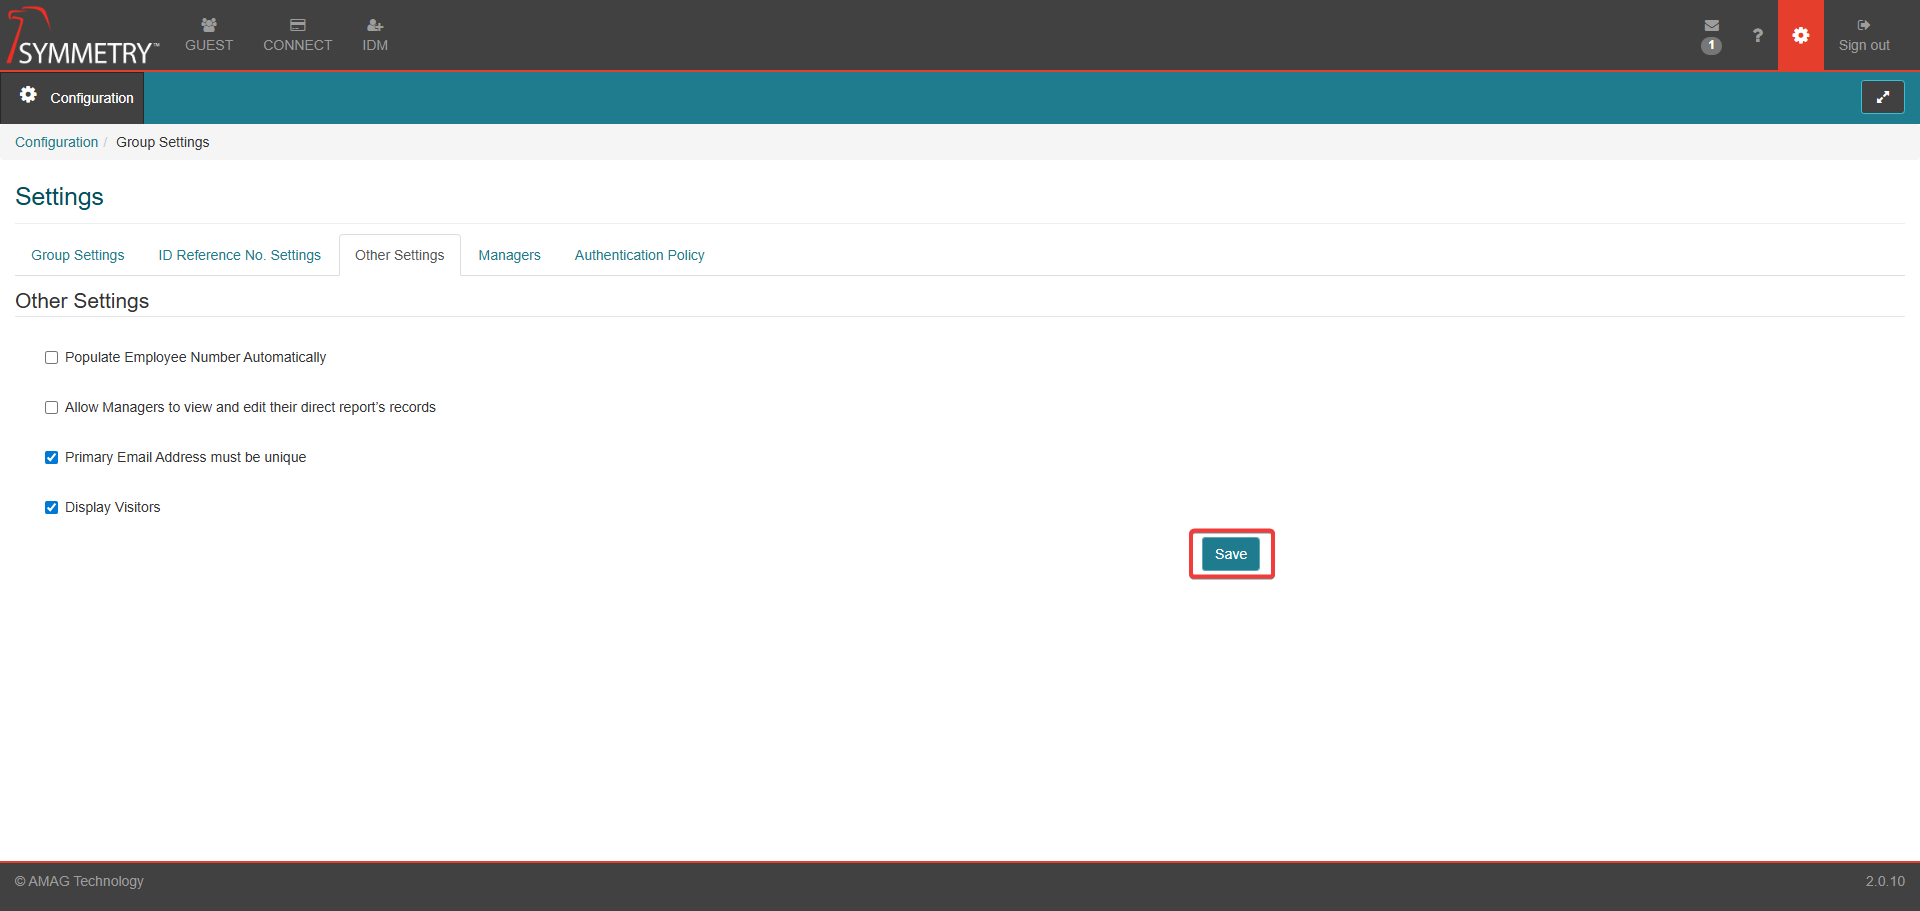Disable the Display Visitors checkbox

52,508
